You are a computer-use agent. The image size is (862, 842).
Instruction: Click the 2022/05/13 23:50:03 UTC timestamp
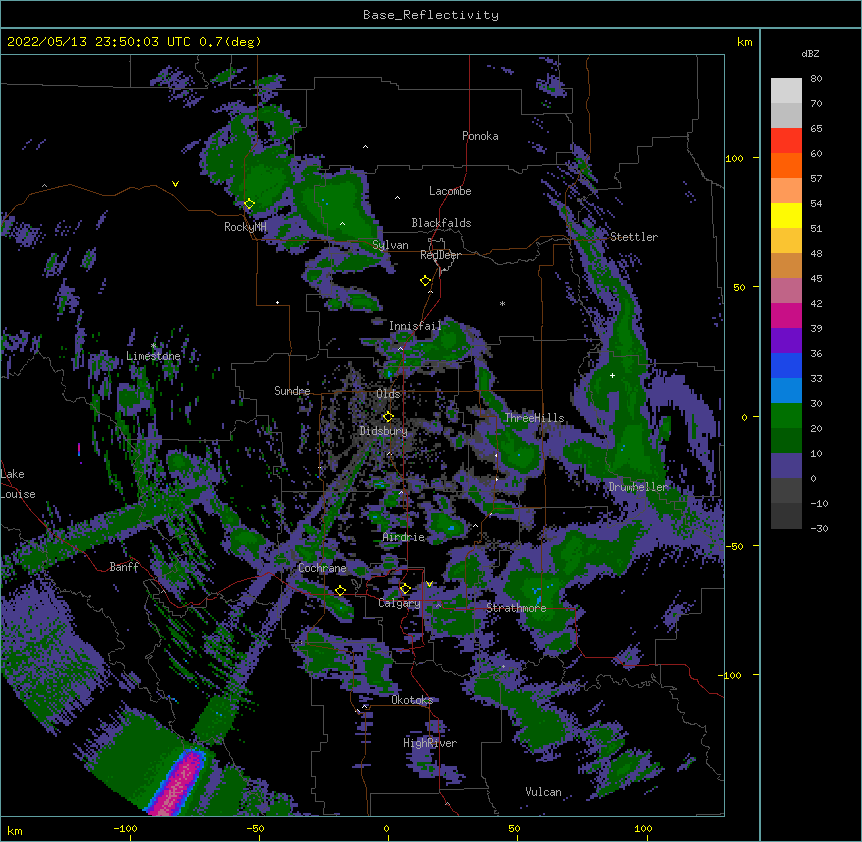[99, 42]
